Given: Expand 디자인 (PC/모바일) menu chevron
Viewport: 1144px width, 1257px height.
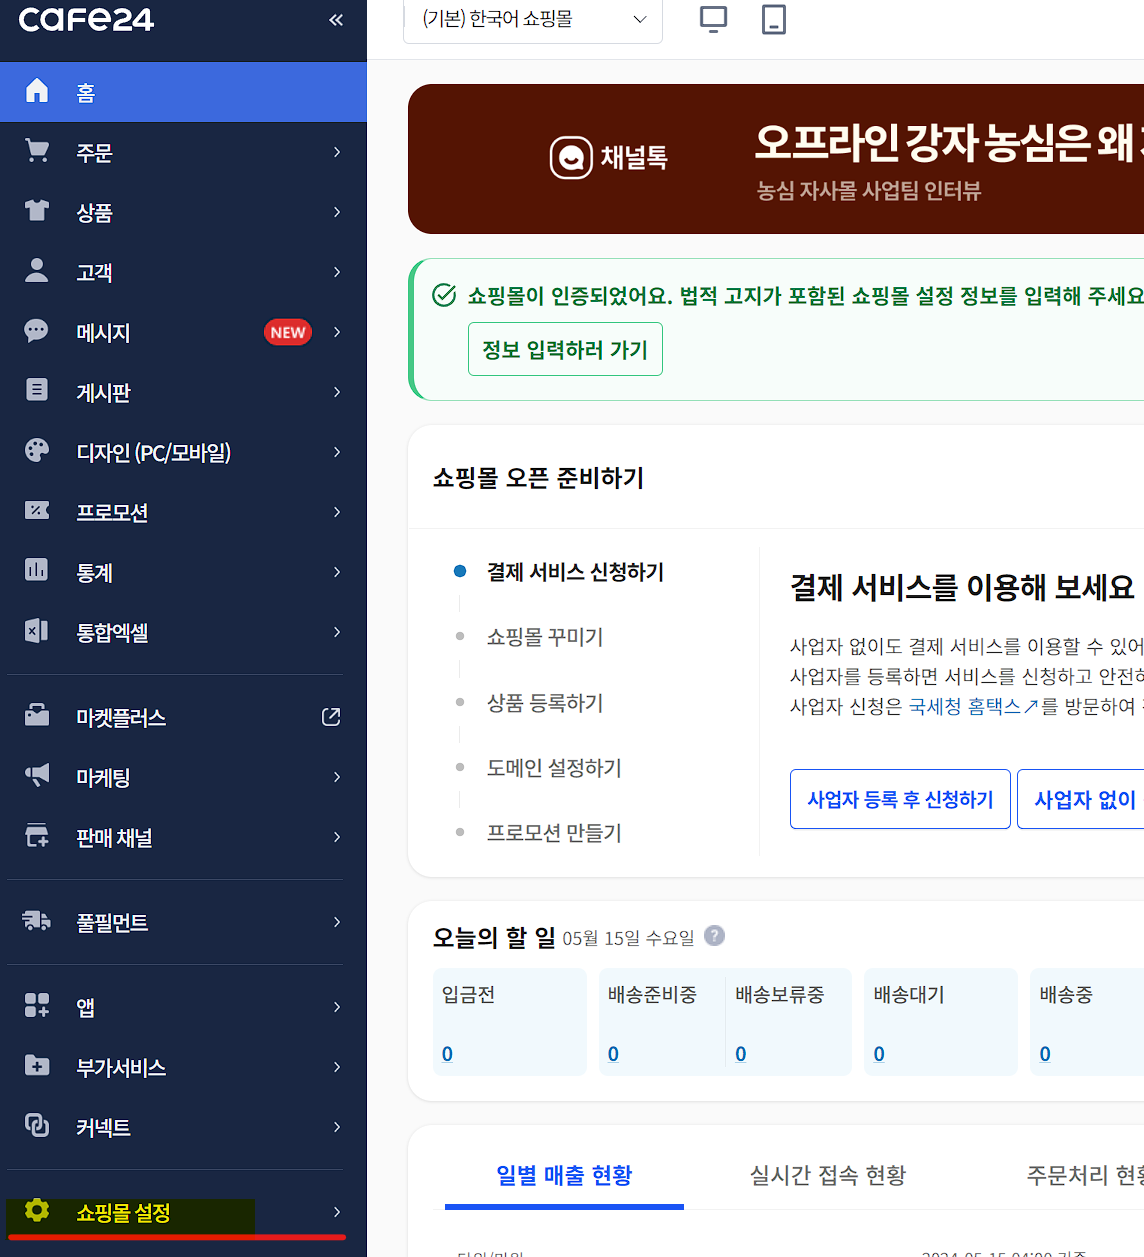Looking at the screenshot, I should point(337,452).
